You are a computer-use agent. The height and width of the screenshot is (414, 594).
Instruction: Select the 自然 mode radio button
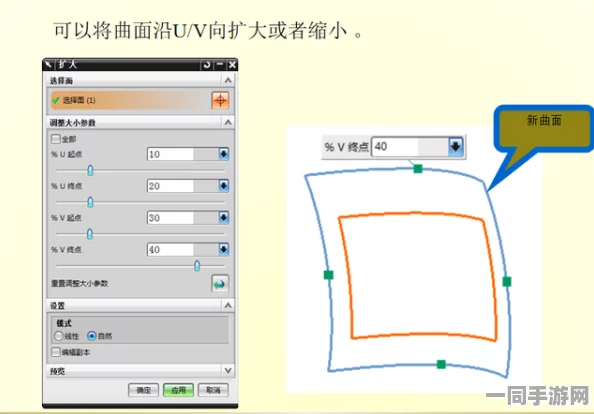[92, 336]
